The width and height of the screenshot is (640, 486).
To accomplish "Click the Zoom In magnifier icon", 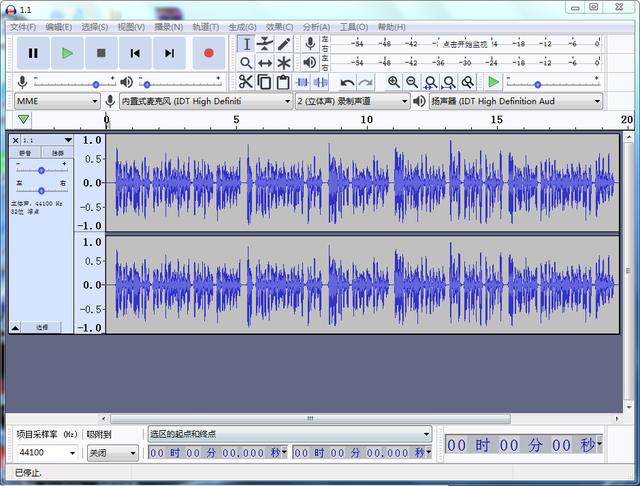I will pos(394,82).
